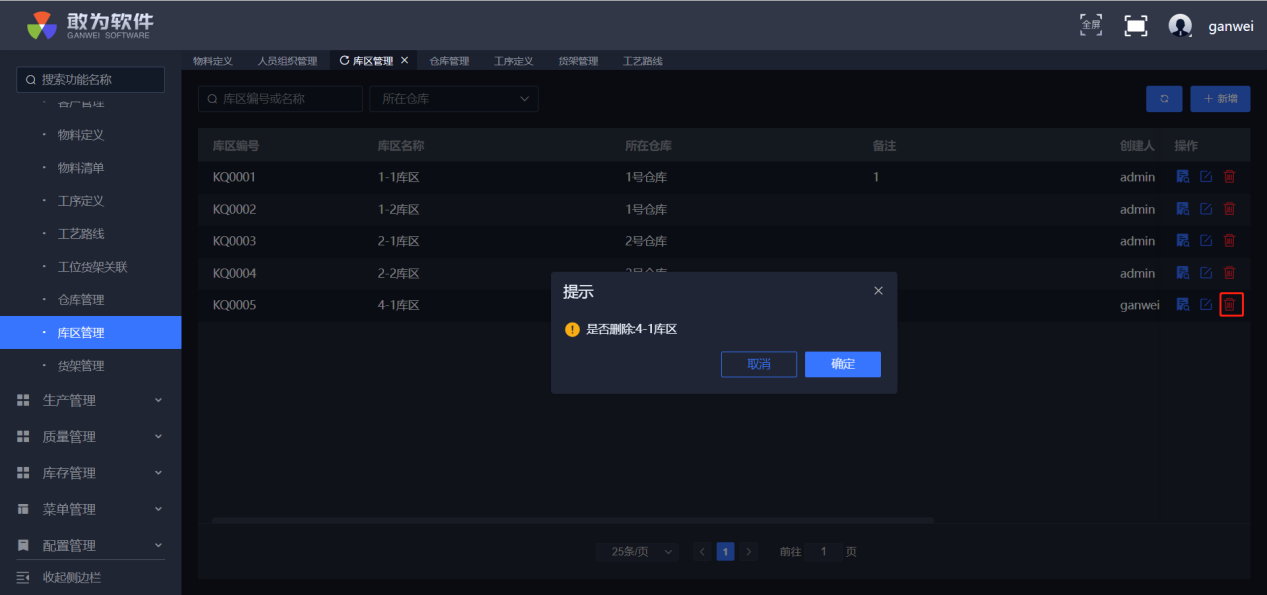
Task: Click the 库区编号 column header
Action: (x=236, y=145)
